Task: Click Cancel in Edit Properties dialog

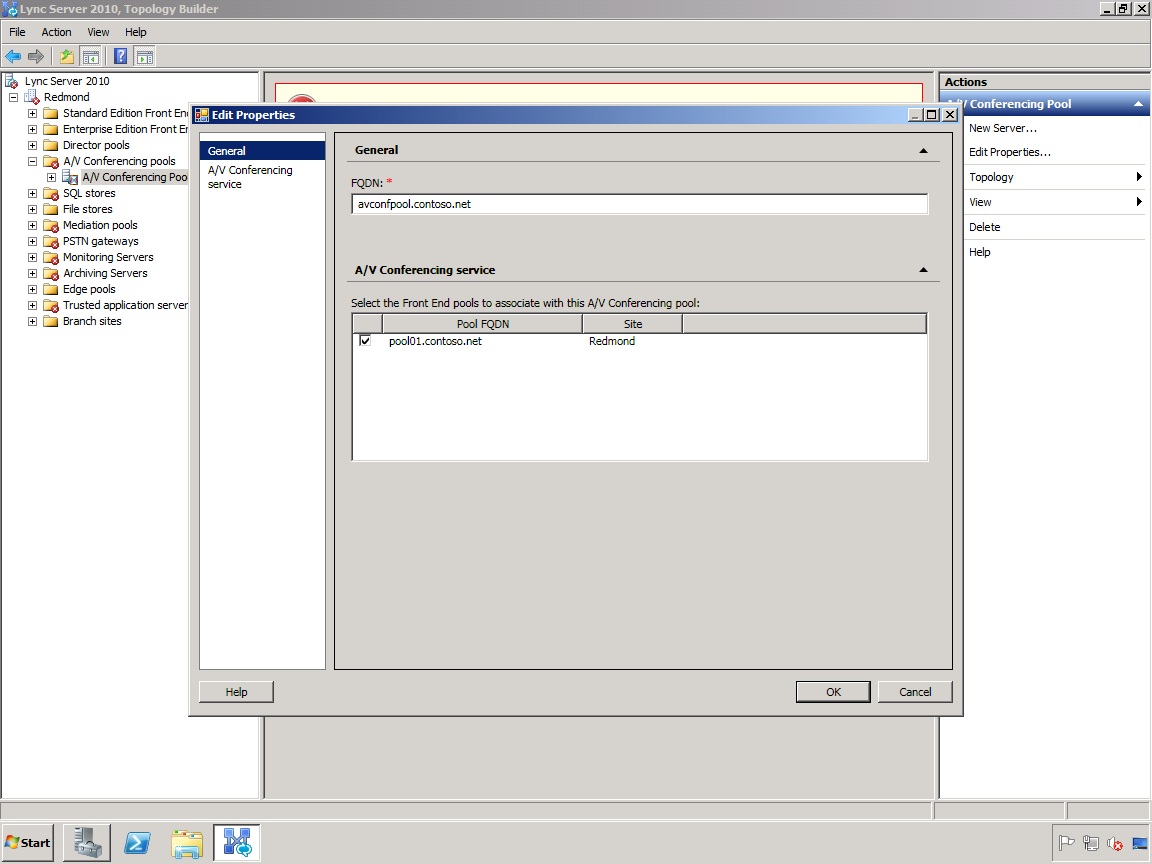Action: coord(915,692)
